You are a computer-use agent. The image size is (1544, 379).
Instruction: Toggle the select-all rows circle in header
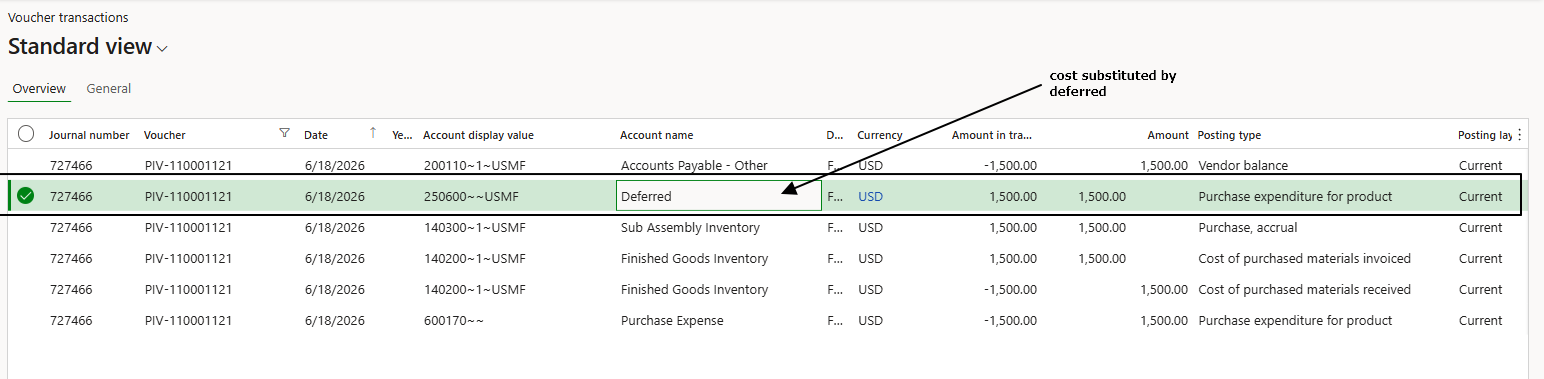[x=26, y=134]
